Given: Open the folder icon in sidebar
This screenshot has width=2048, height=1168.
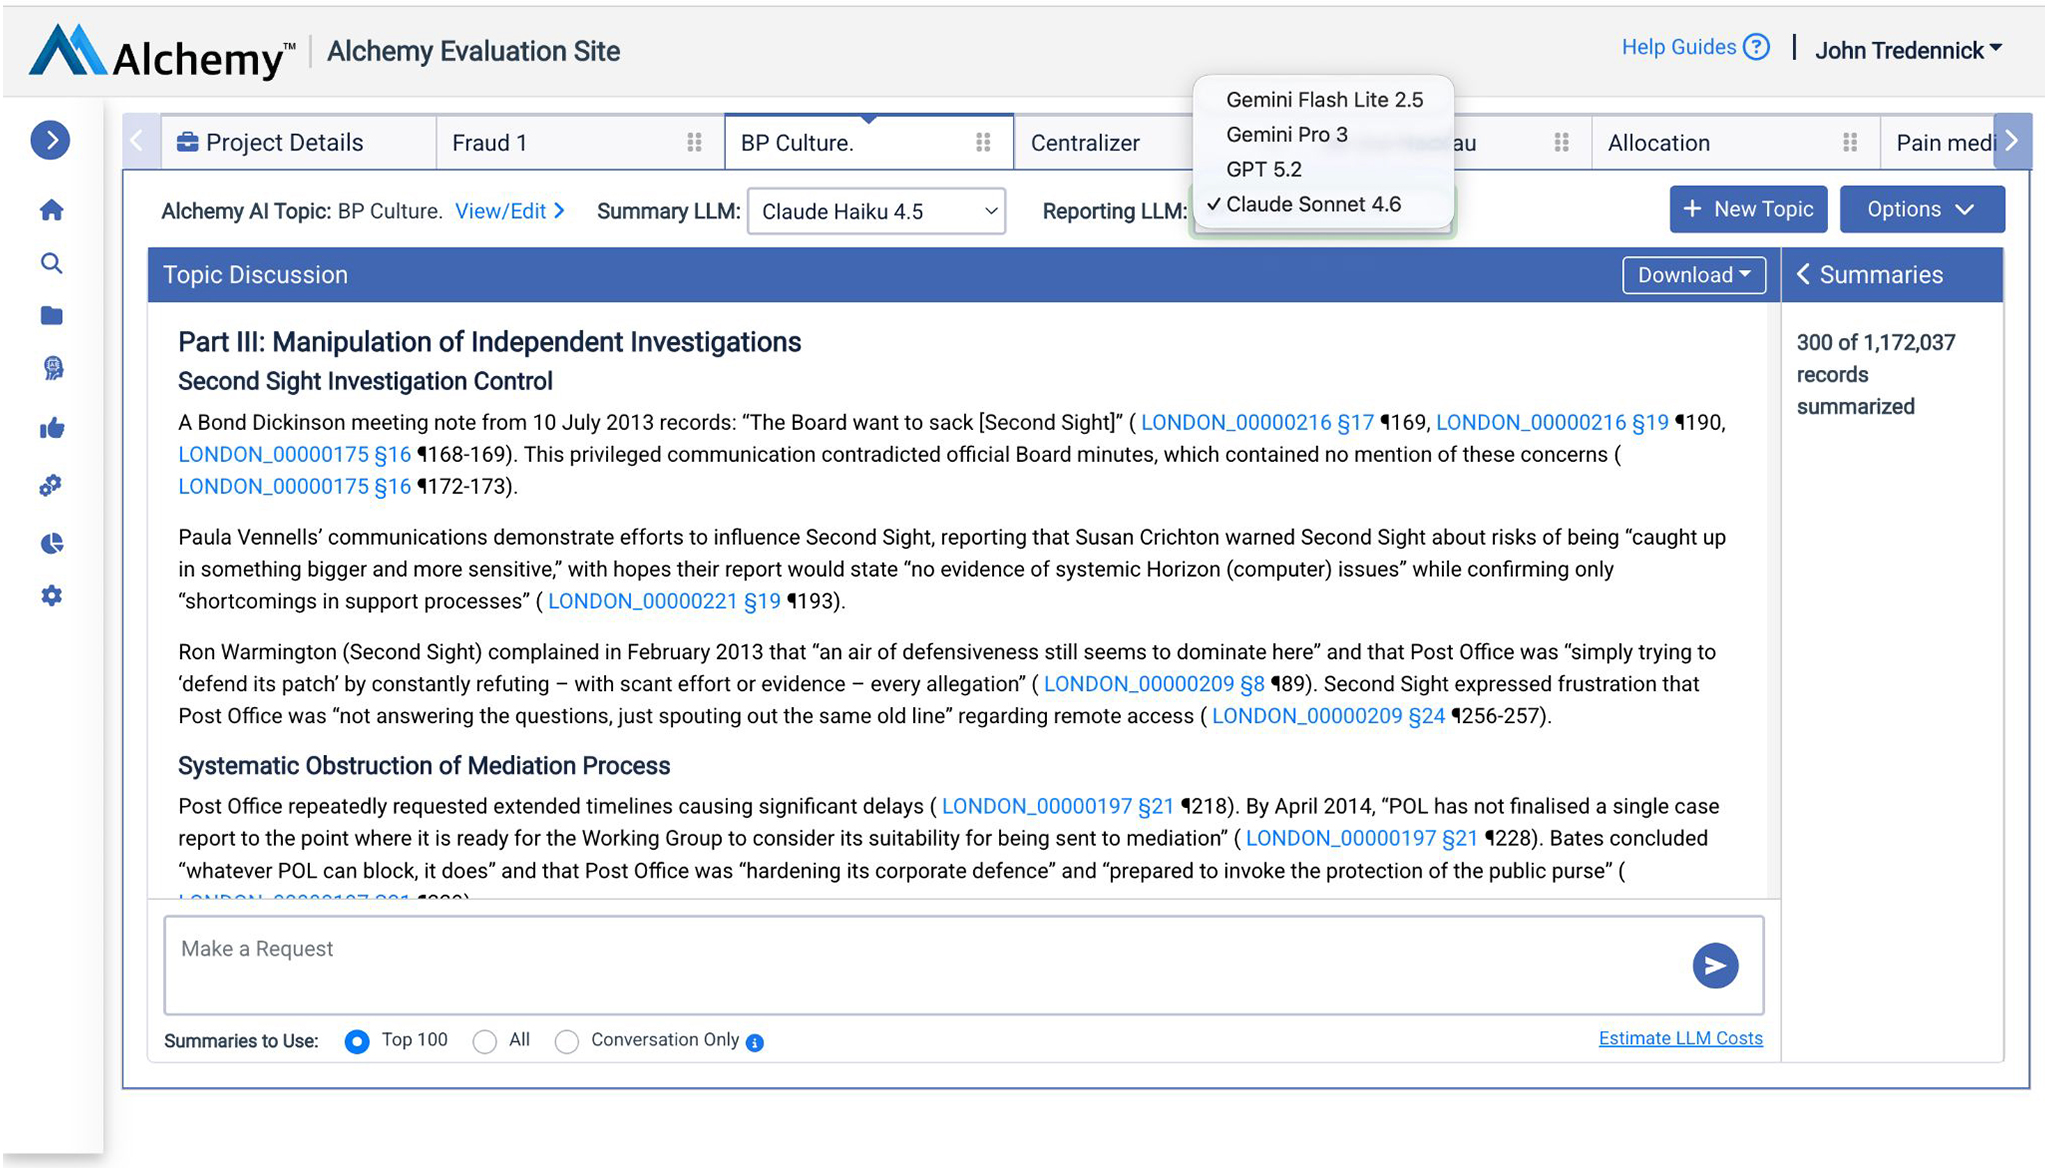Looking at the screenshot, I should coord(52,316).
